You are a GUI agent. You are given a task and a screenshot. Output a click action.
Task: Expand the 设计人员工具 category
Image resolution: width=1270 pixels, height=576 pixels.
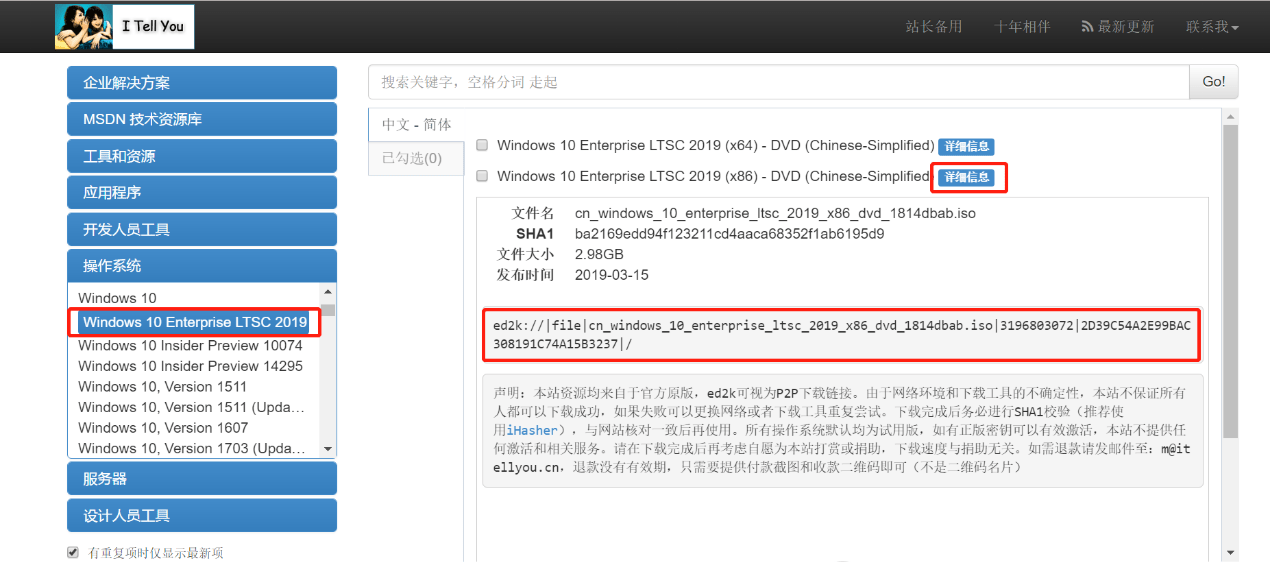202,516
